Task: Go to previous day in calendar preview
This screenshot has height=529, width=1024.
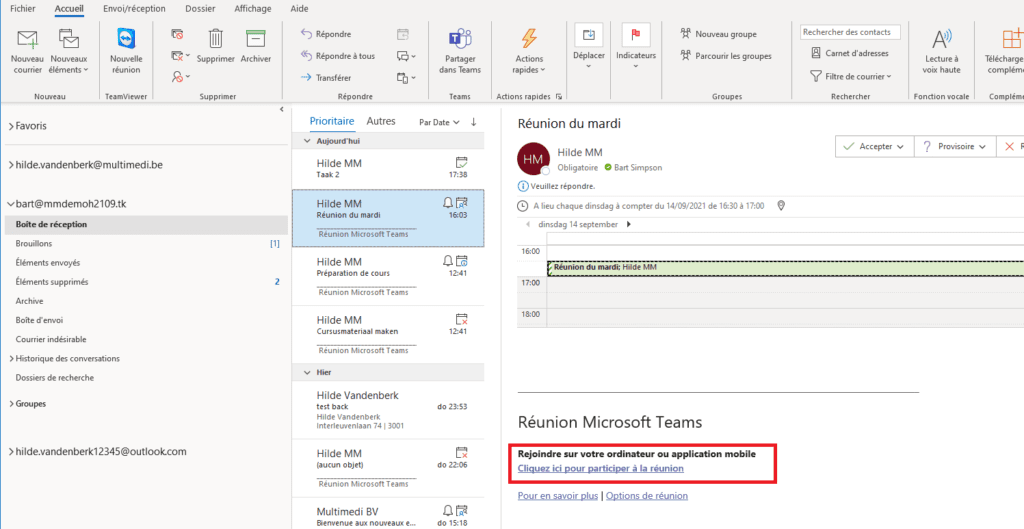Action: [x=528, y=224]
